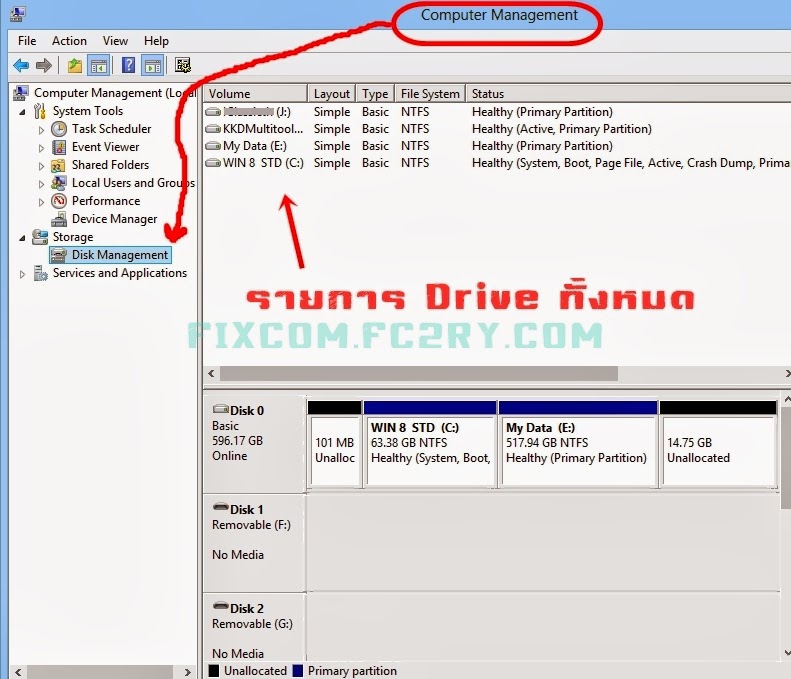Screen dimensions: 791x679
Task: Toggle Show/Hide Action Pane toolbar icon
Action: [x=152, y=66]
